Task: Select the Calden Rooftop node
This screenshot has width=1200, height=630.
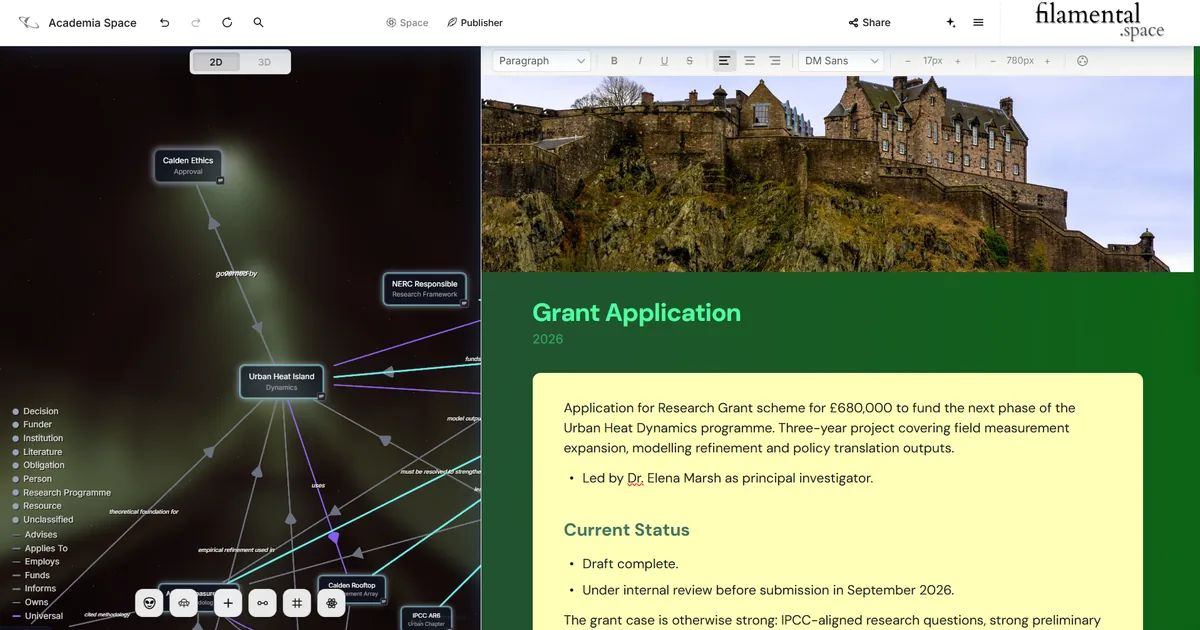Action: [x=352, y=590]
